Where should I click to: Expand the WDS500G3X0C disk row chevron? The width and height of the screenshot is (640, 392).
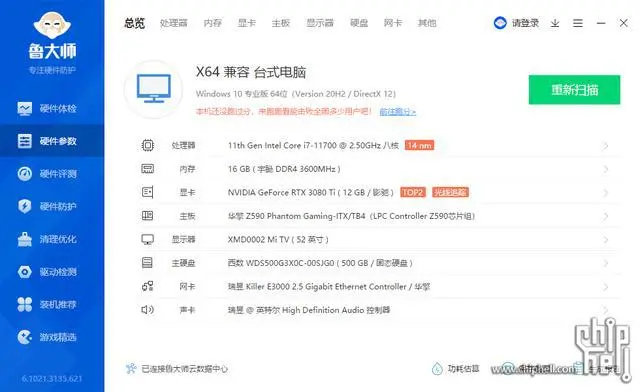tap(606, 263)
